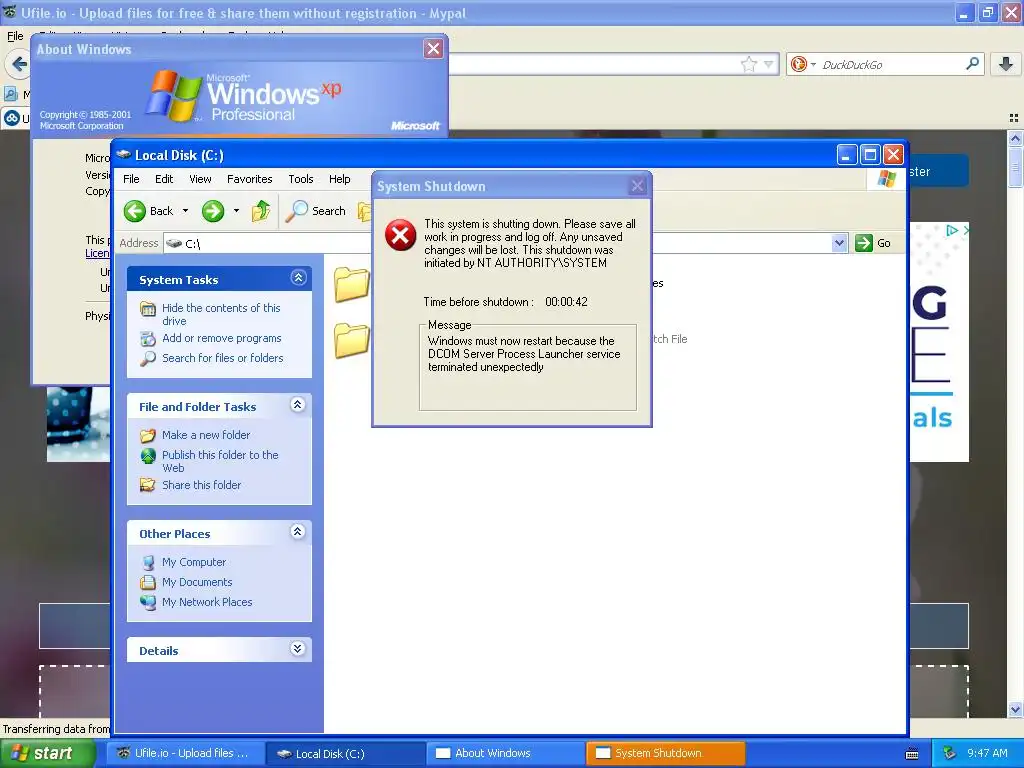Click Add or remove programs link
1024x768 pixels.
[x=222, y=338]
